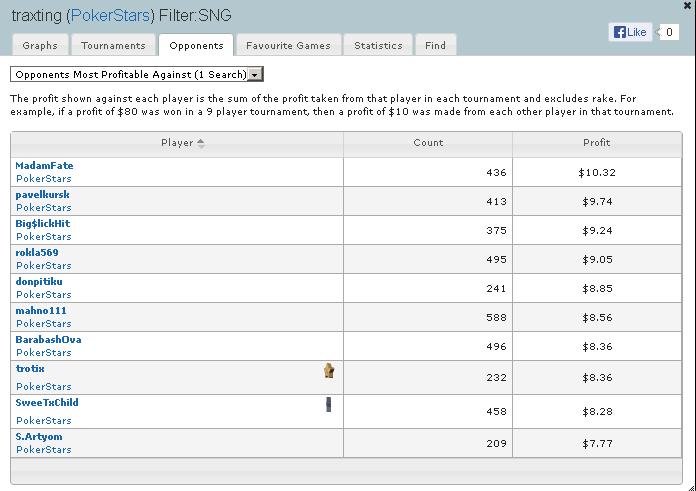696x491 pixels.
Task: Click the mahno111 player name
Action: coord(41,311)
